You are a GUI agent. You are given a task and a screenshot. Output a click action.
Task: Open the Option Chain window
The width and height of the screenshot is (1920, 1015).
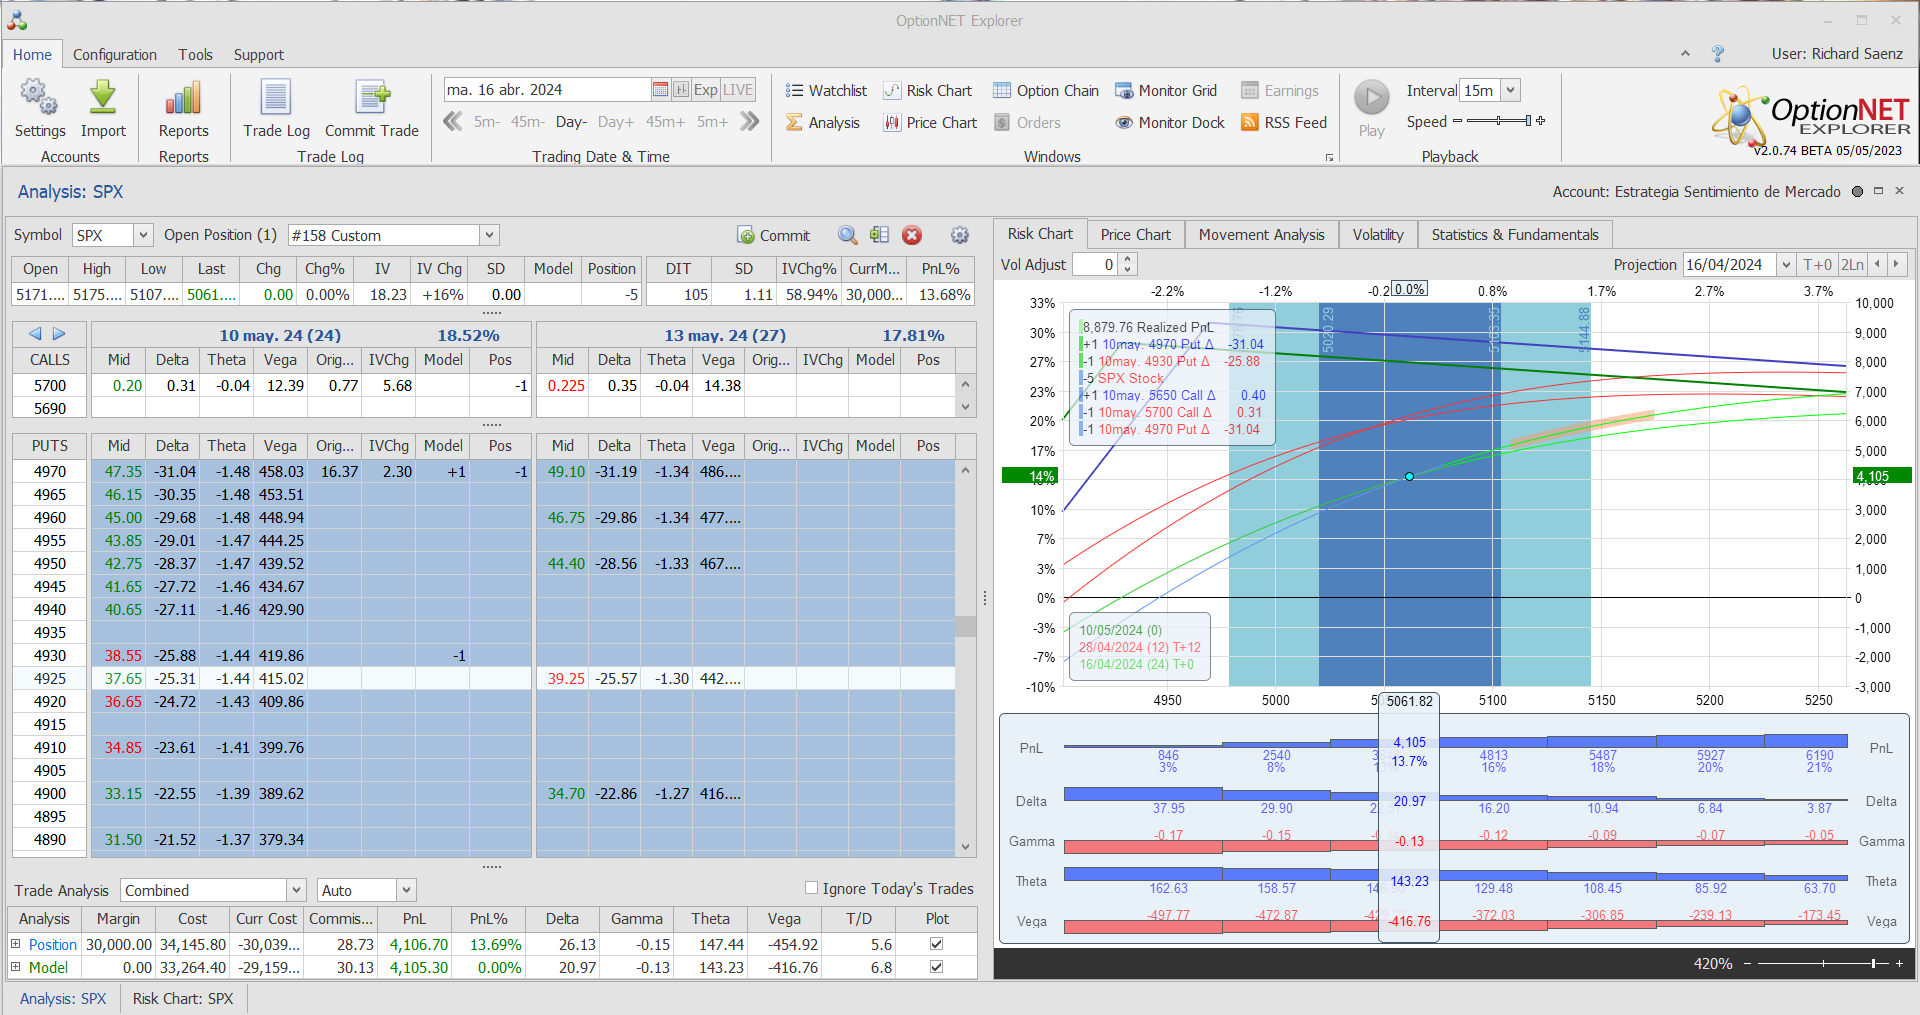pyautogui.click(x=1046, y=91)
